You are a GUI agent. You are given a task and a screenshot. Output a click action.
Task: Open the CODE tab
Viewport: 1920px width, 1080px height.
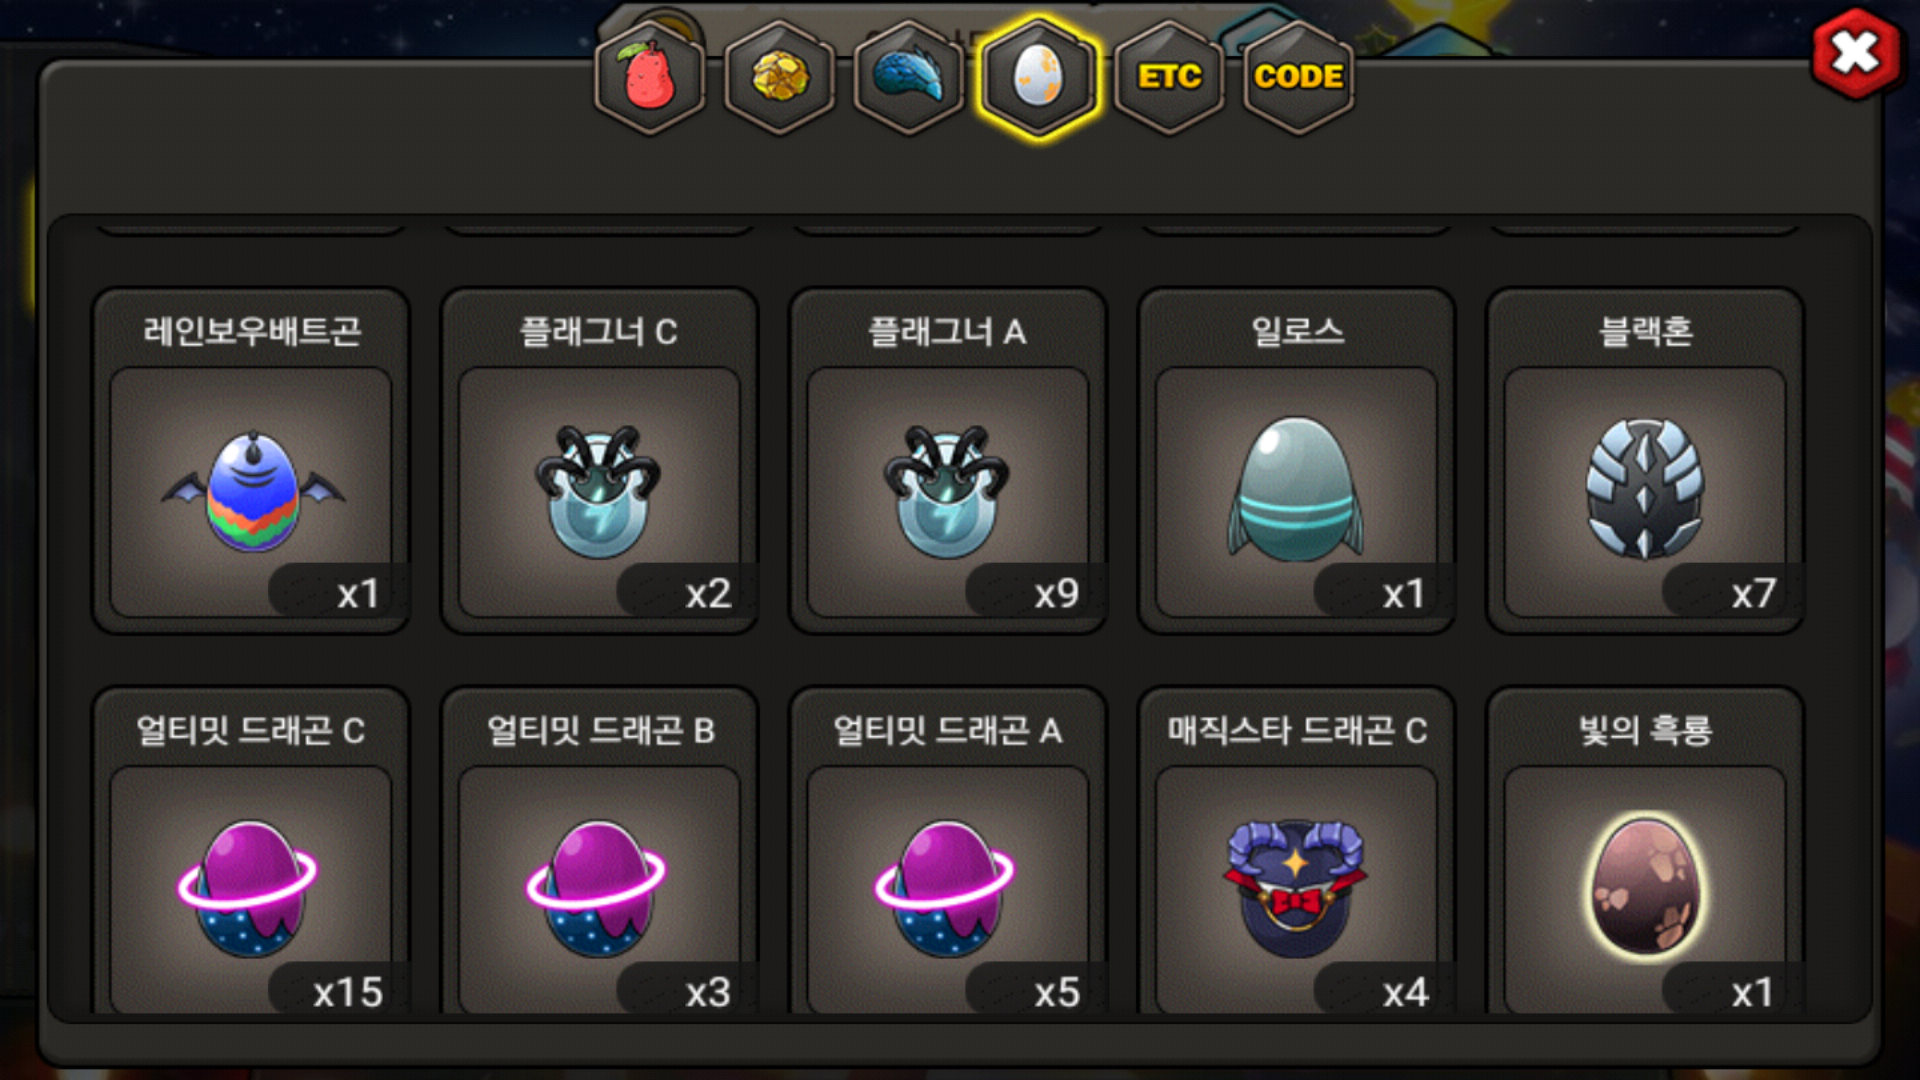[1298, 78]
